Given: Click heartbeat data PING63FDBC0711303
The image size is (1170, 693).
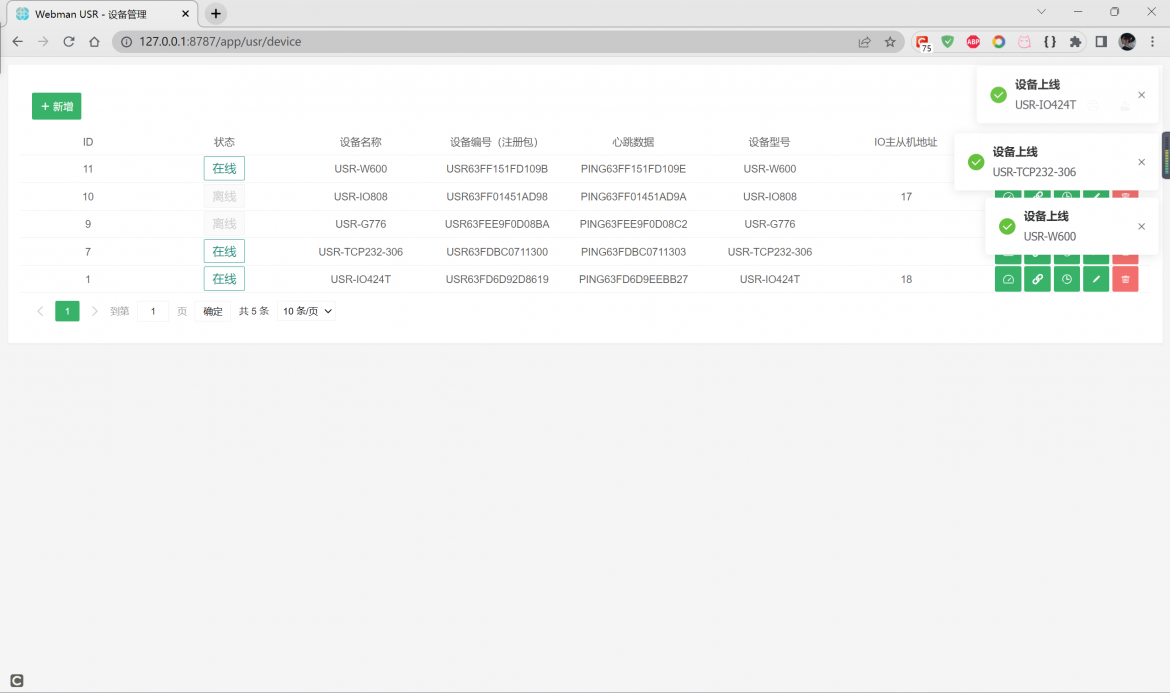Looking at the screenshot, I should point(634,252).
